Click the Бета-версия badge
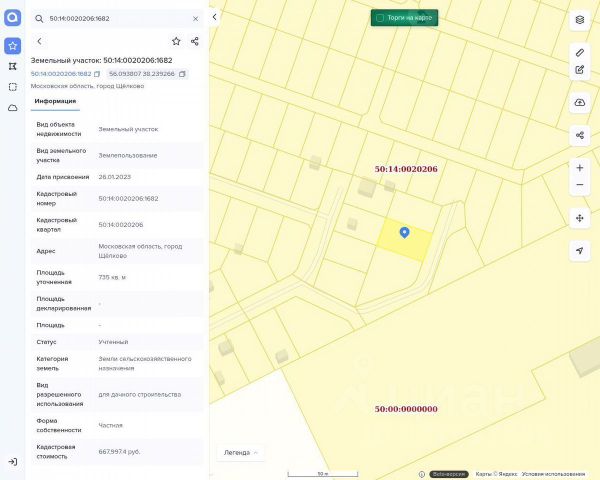 point(449,474)
